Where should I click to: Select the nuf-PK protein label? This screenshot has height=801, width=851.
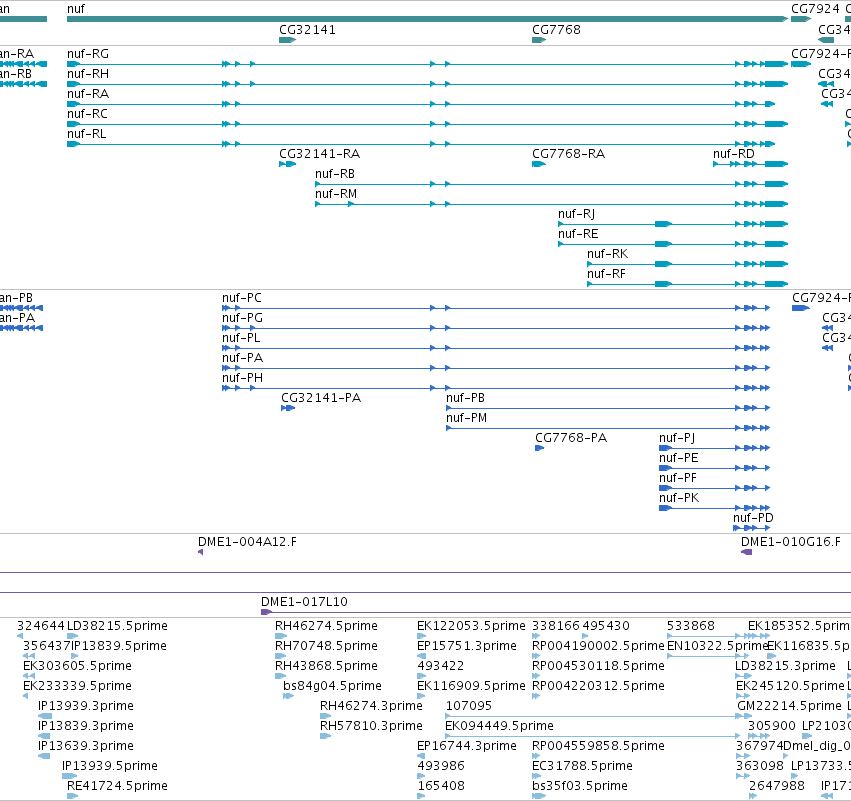coord(679,499)
